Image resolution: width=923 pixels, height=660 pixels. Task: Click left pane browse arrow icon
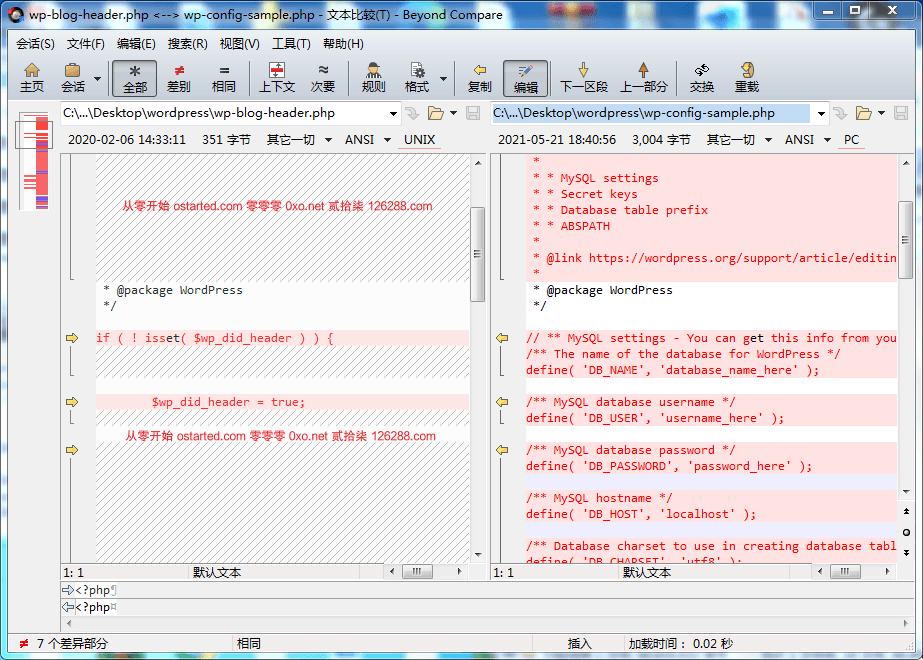tap(412, 113)
